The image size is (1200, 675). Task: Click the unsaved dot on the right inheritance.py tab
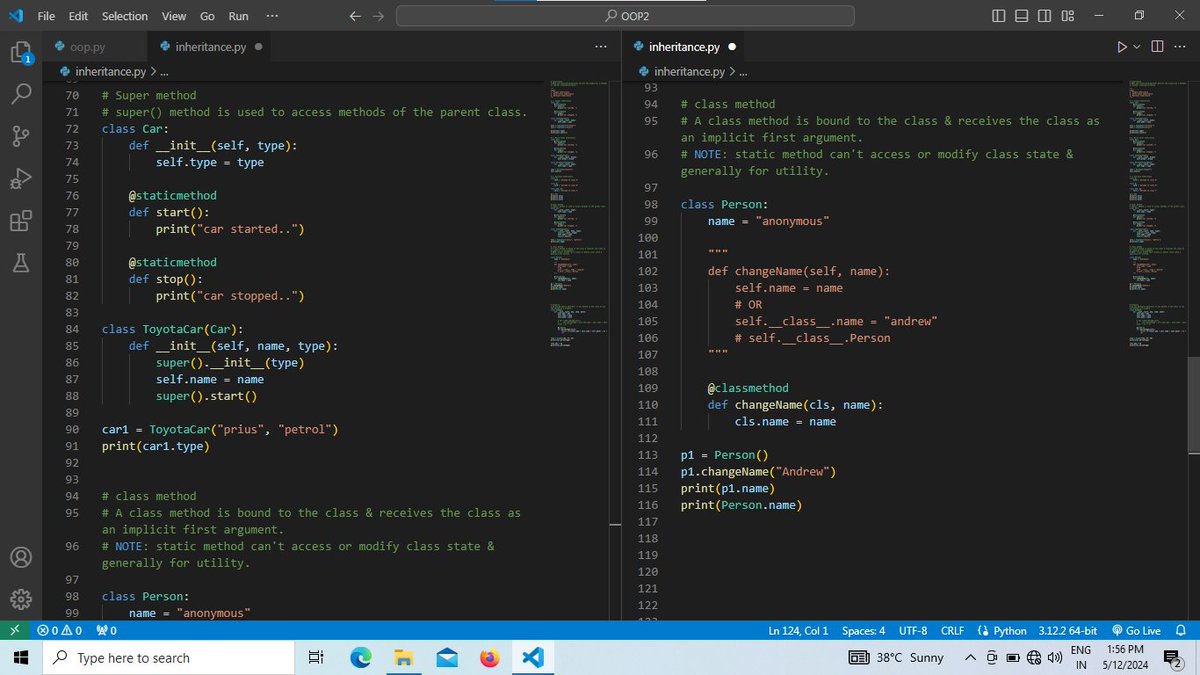tap(732, 47)
